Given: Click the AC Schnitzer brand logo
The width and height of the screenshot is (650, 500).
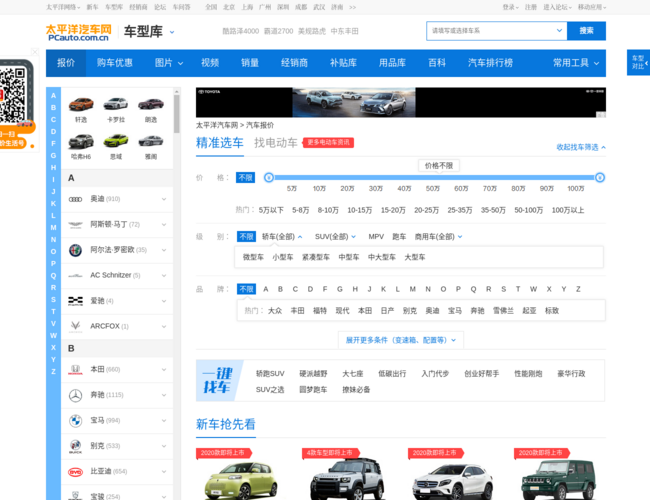Looking at the screenshot, I should coord(75,276).
